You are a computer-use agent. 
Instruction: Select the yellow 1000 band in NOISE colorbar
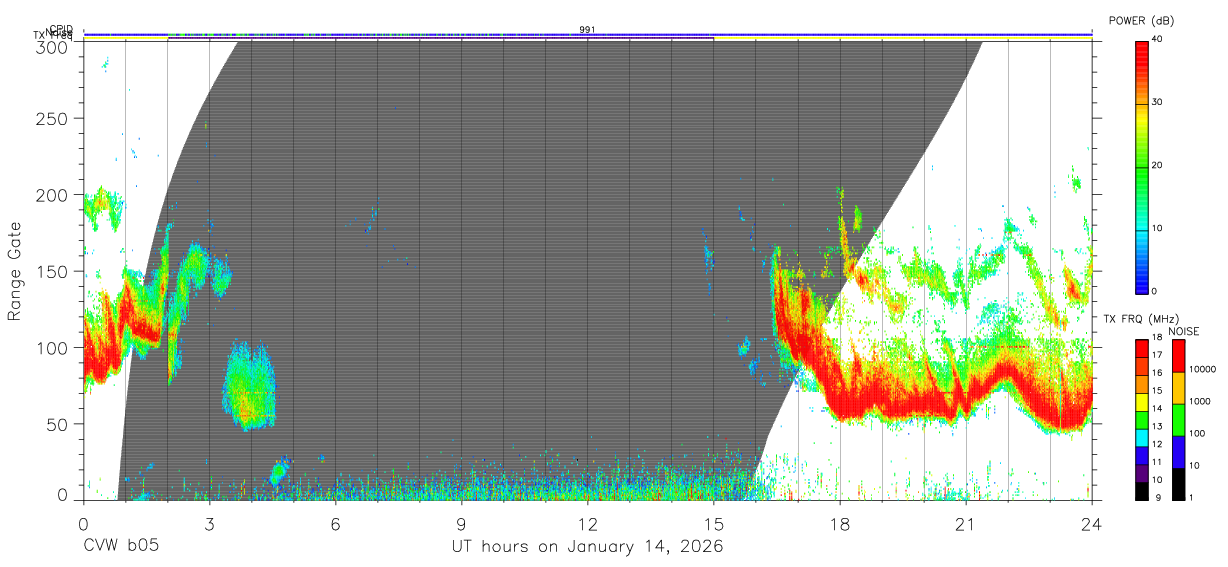coord(1179,388)
